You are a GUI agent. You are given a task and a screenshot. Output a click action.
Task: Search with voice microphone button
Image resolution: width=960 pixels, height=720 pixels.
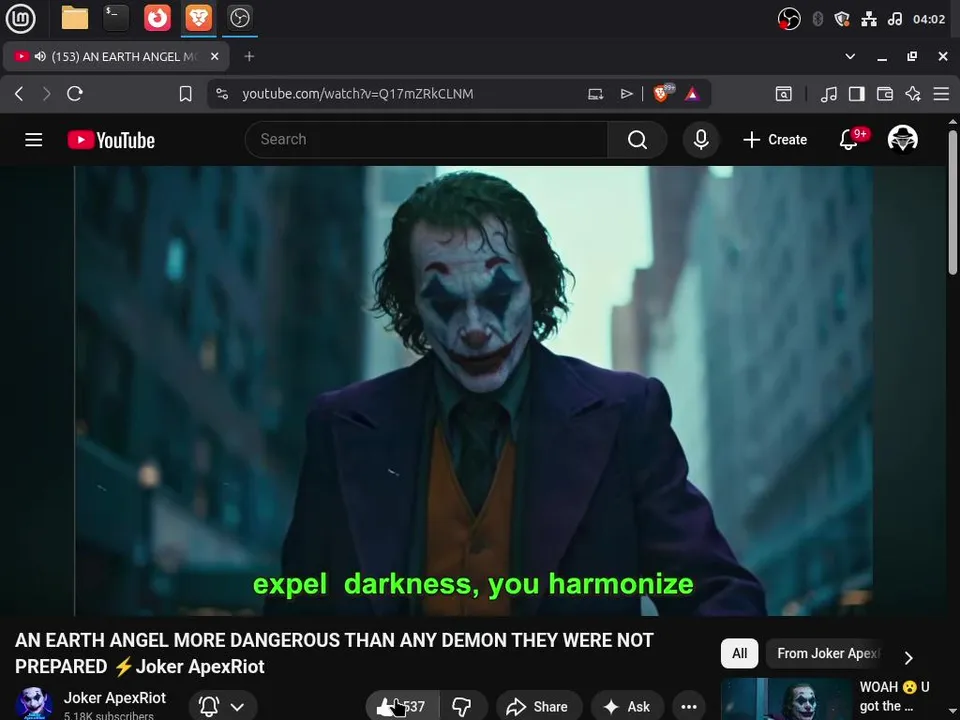pos(701,140)
